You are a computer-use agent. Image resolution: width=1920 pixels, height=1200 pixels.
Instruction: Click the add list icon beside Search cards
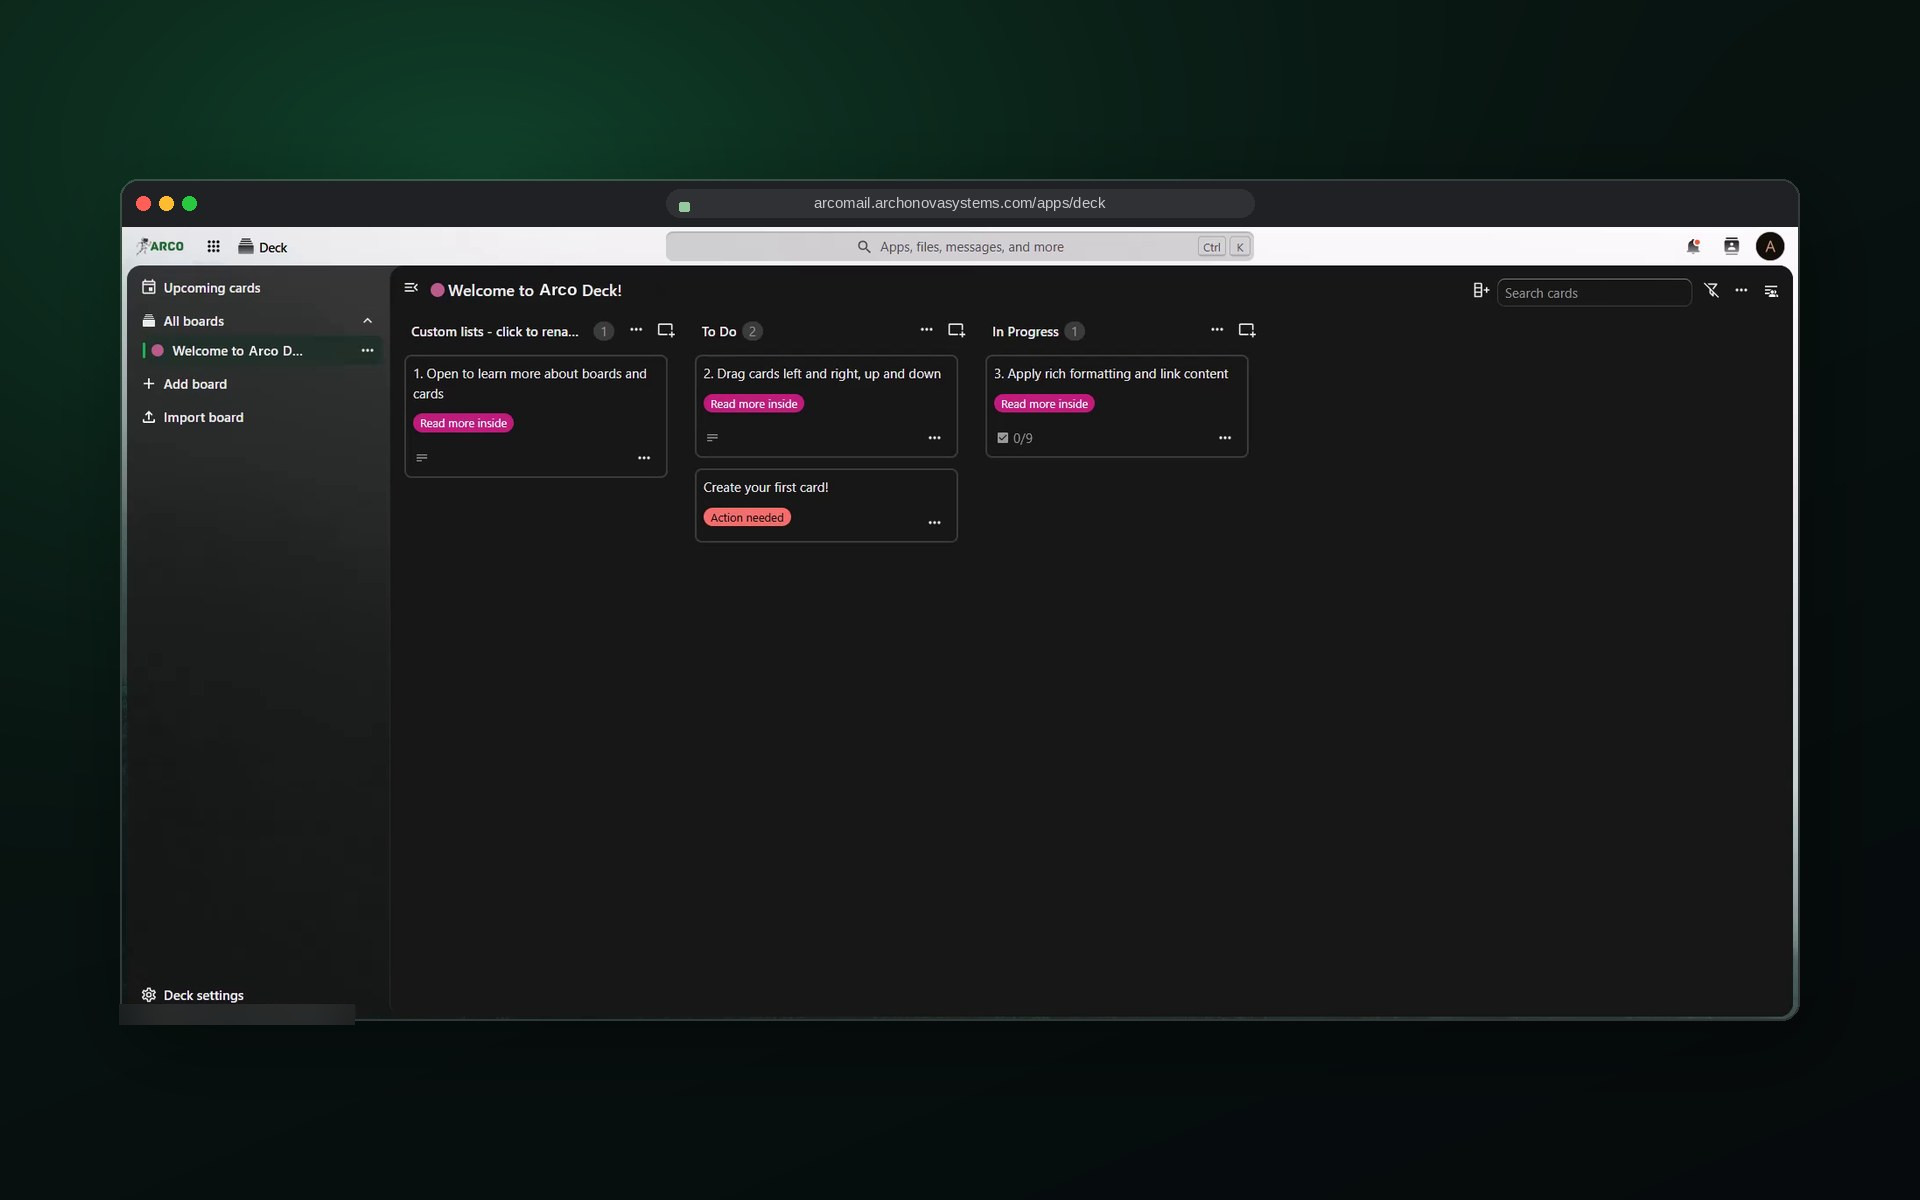click(1481, 290)
